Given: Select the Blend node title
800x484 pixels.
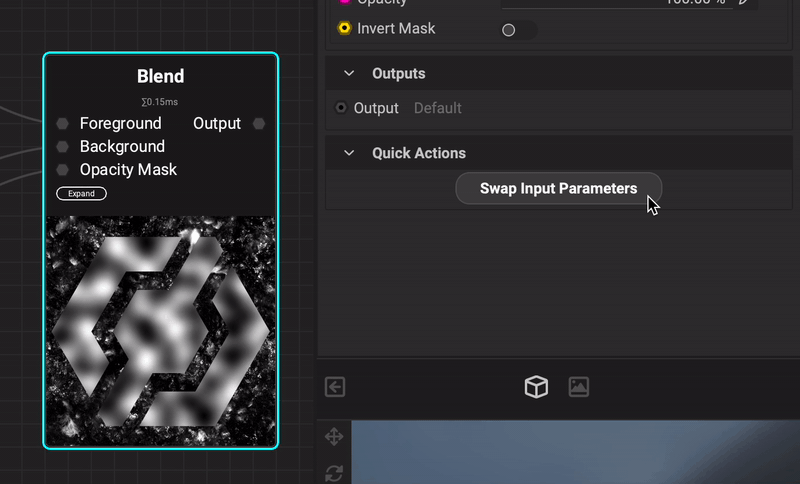Looking at the screenshot, I should 161,76.
